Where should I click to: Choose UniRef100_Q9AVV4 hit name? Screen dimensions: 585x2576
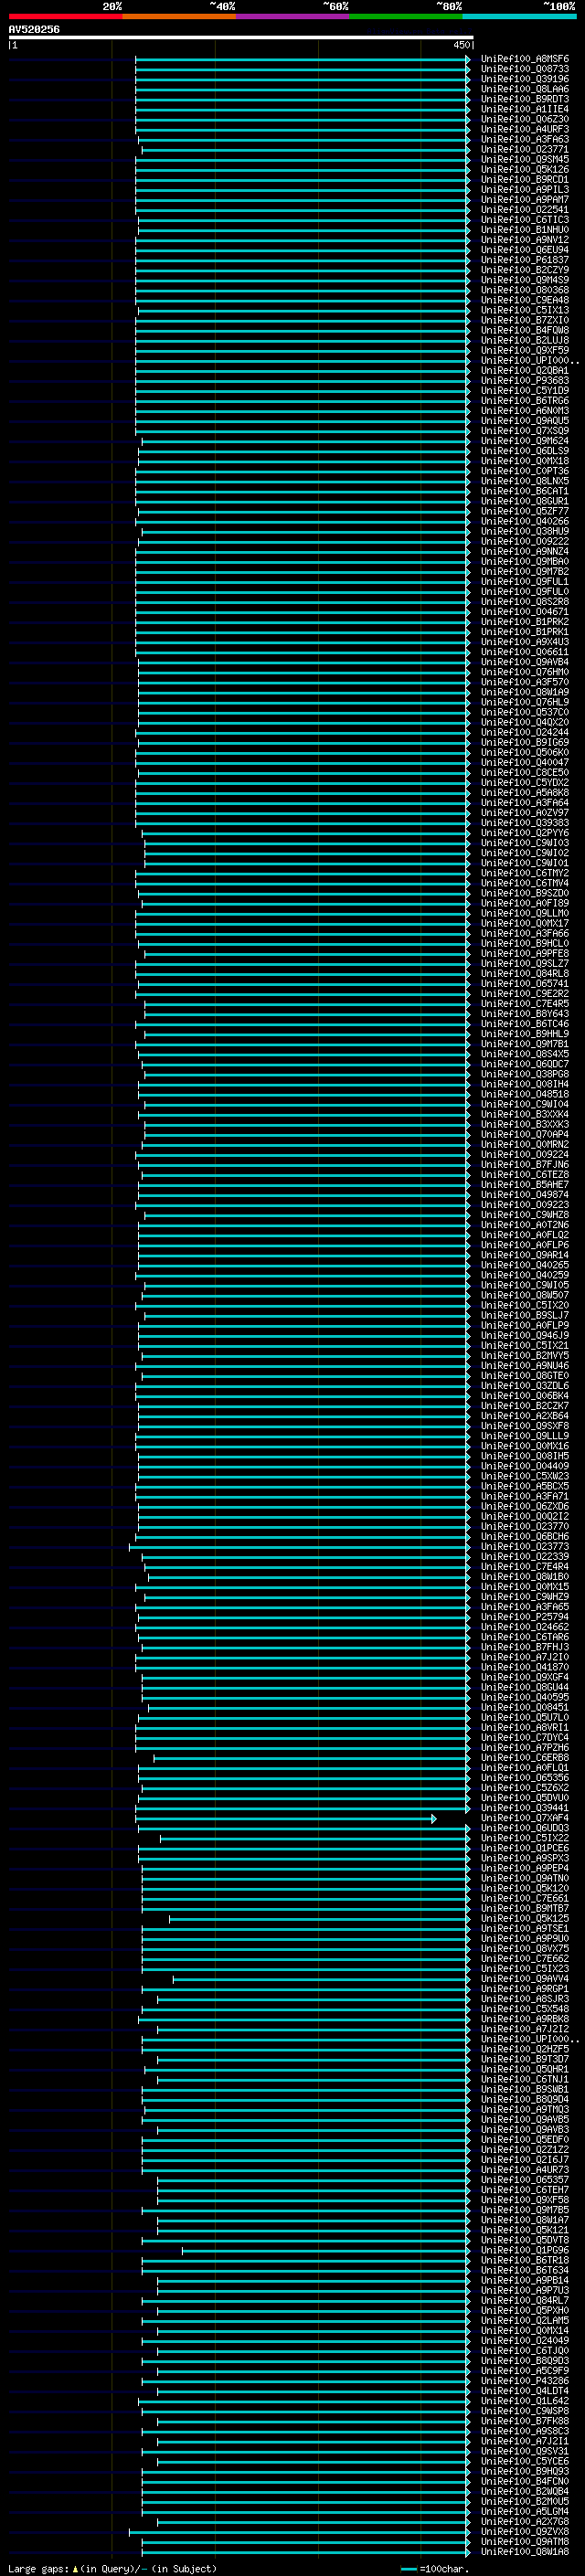tap(524, 1979)
